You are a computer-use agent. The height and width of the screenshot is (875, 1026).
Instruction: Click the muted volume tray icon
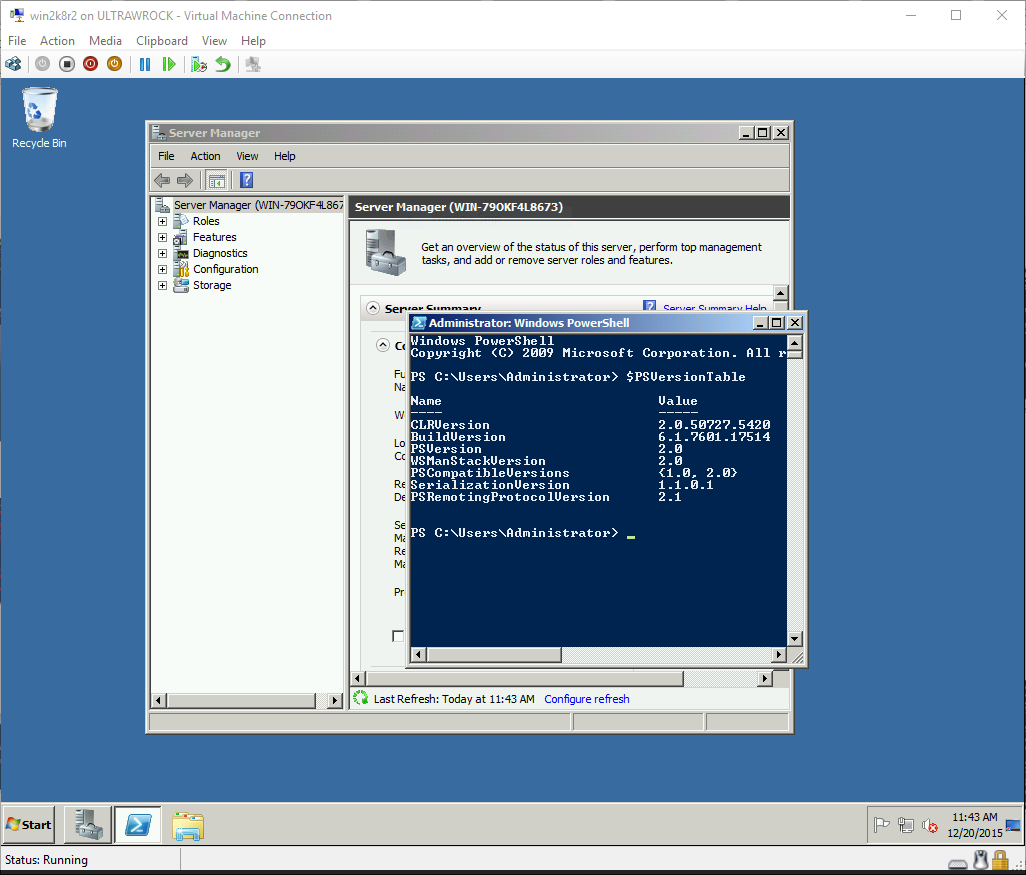click(930, 826)
